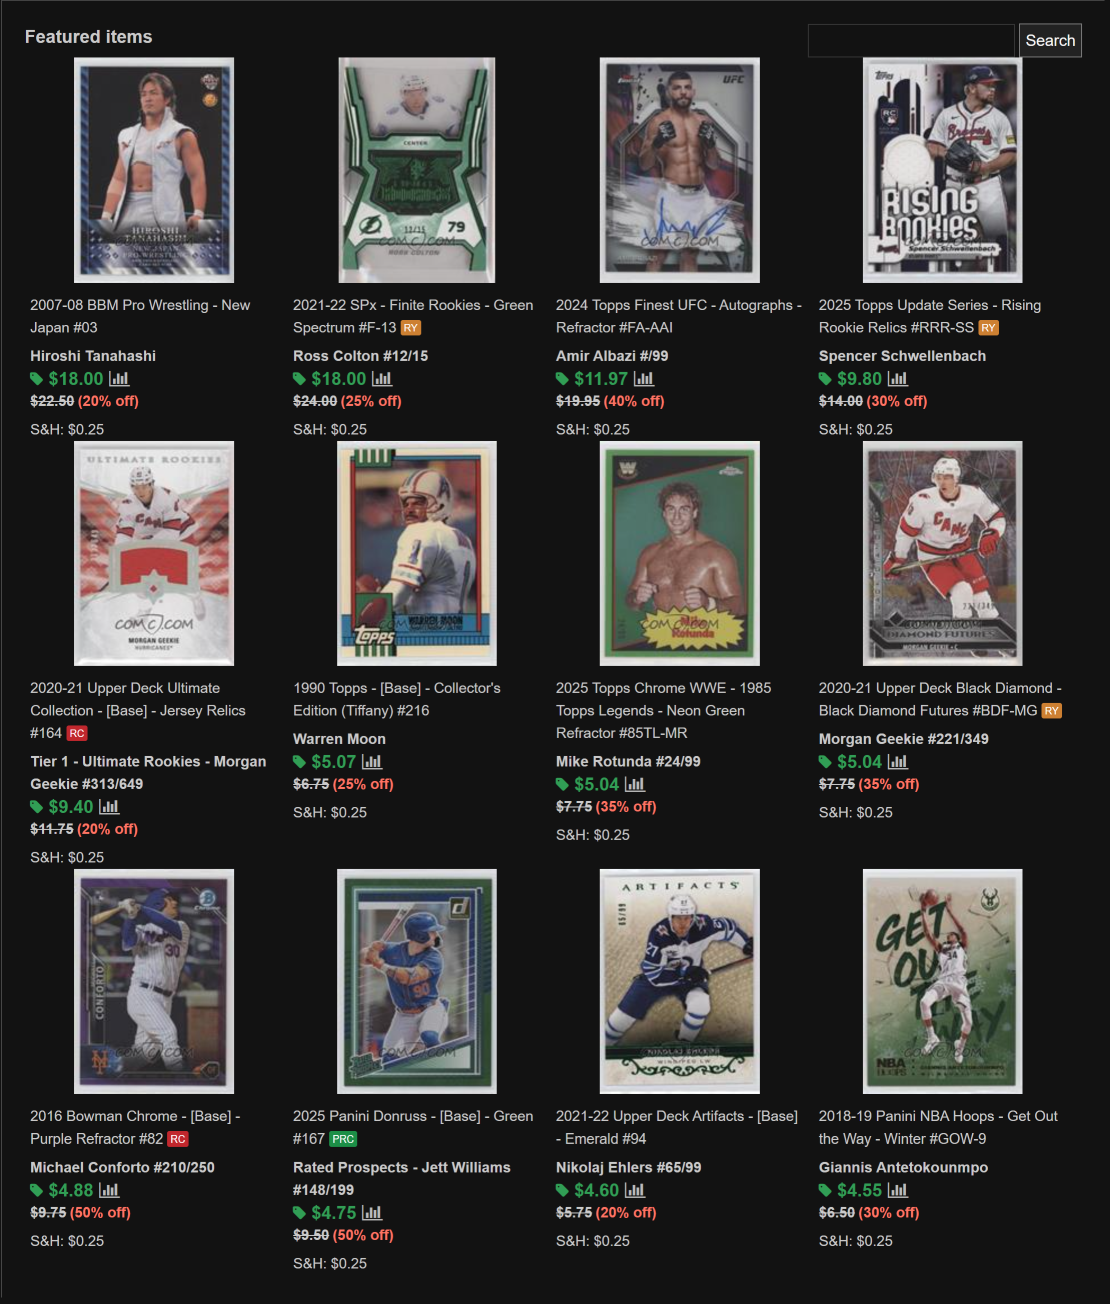The image size is (1110, 1304).
Task: Click green price tag icon for $4.55 Giannis
Action: [x=825, y=1191]
